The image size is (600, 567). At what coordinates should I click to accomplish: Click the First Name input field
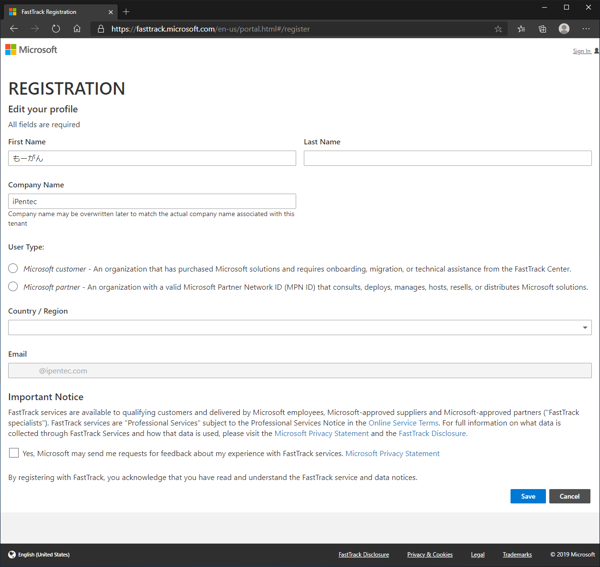(x=152, y=158)
